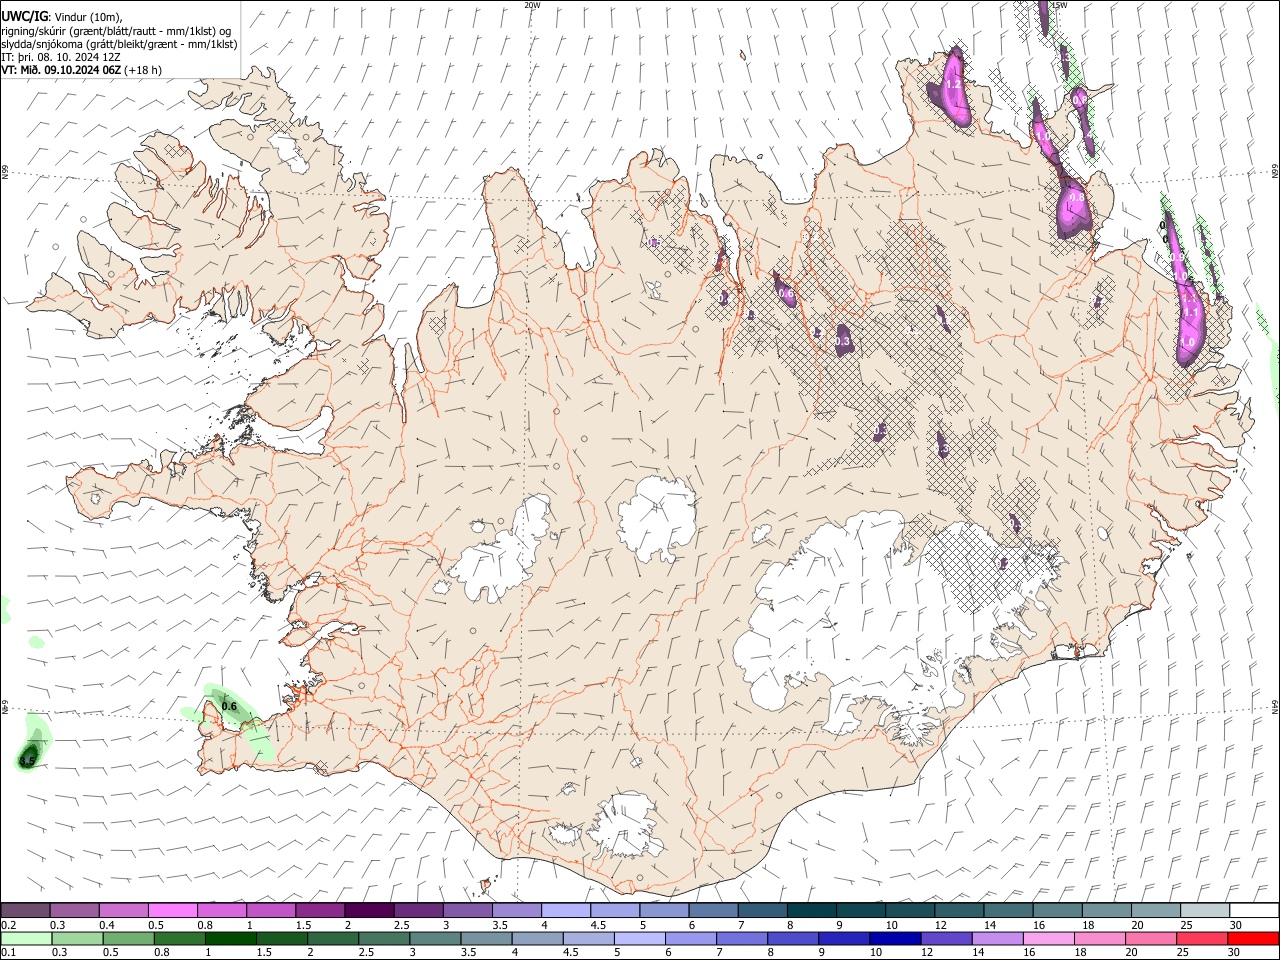Click the 'UWC/IG: Vindur (10m)' title text
This screenshot has height=960, width=1280.
click(61, 16)
